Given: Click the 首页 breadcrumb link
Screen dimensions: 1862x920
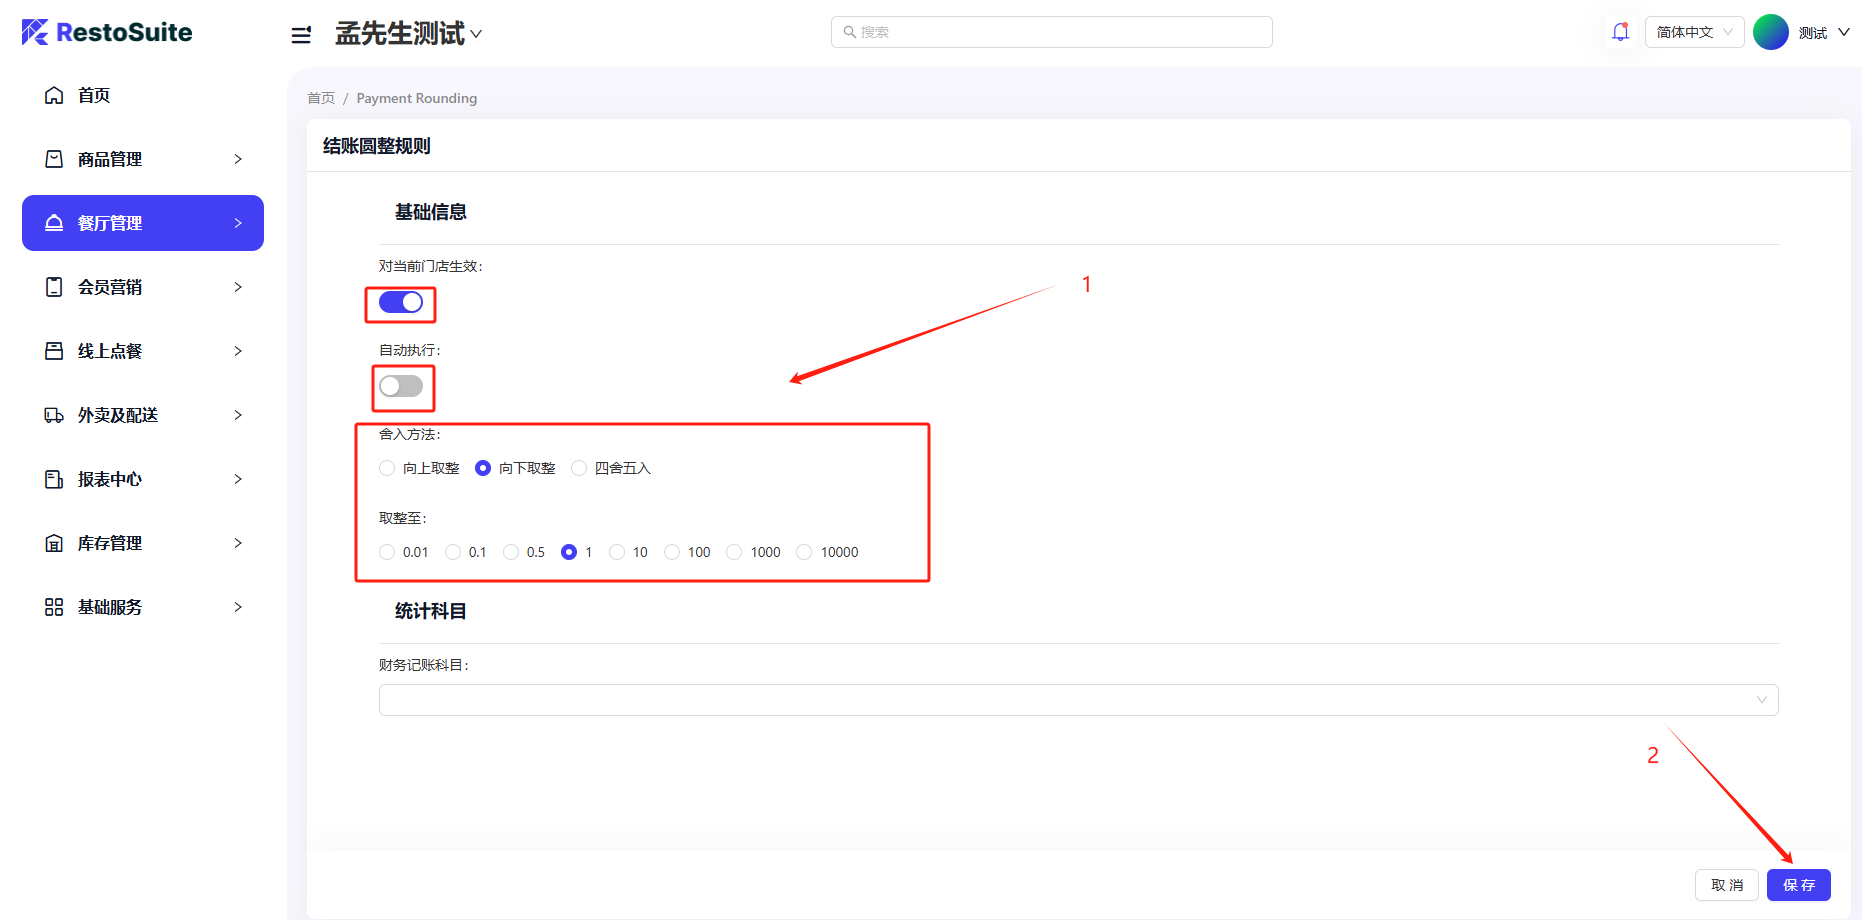Looking at the screenshot, I should coord(320,98).
